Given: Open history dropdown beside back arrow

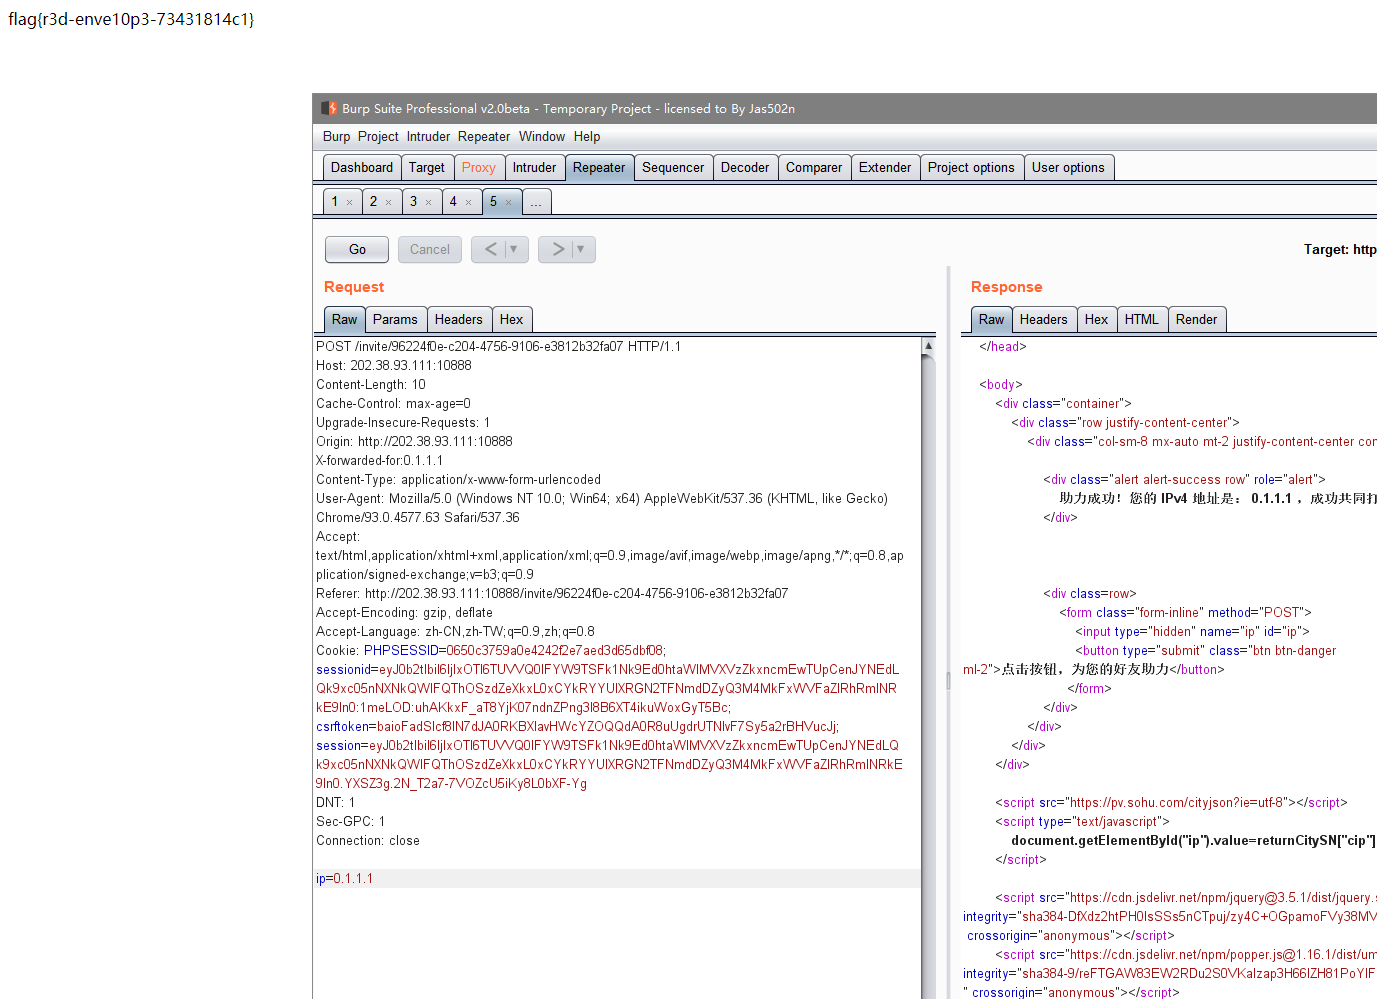Looking at the screenshot, I should 515,249.
